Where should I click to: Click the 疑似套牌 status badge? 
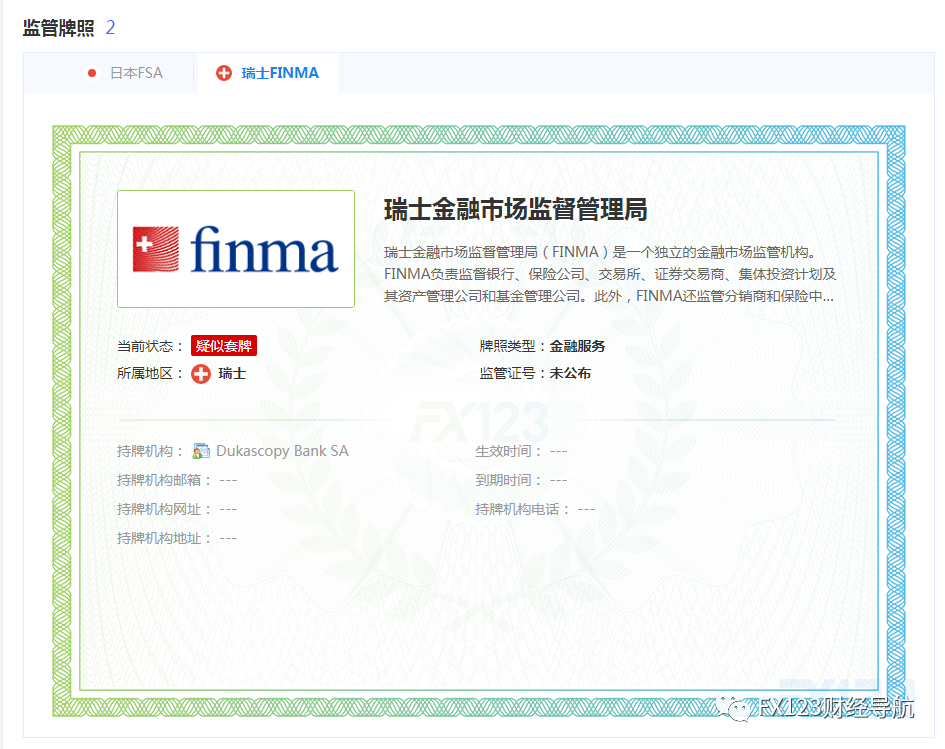point(224,346)
